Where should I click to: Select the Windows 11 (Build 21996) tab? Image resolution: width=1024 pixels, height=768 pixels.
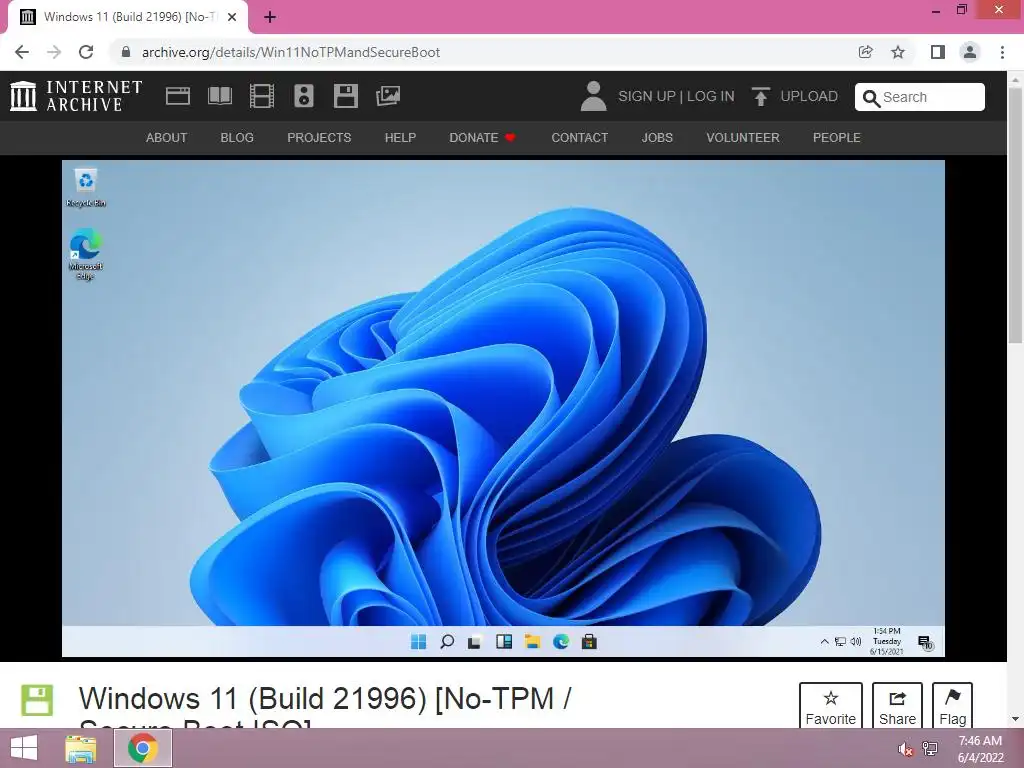(x=127, y=17)
